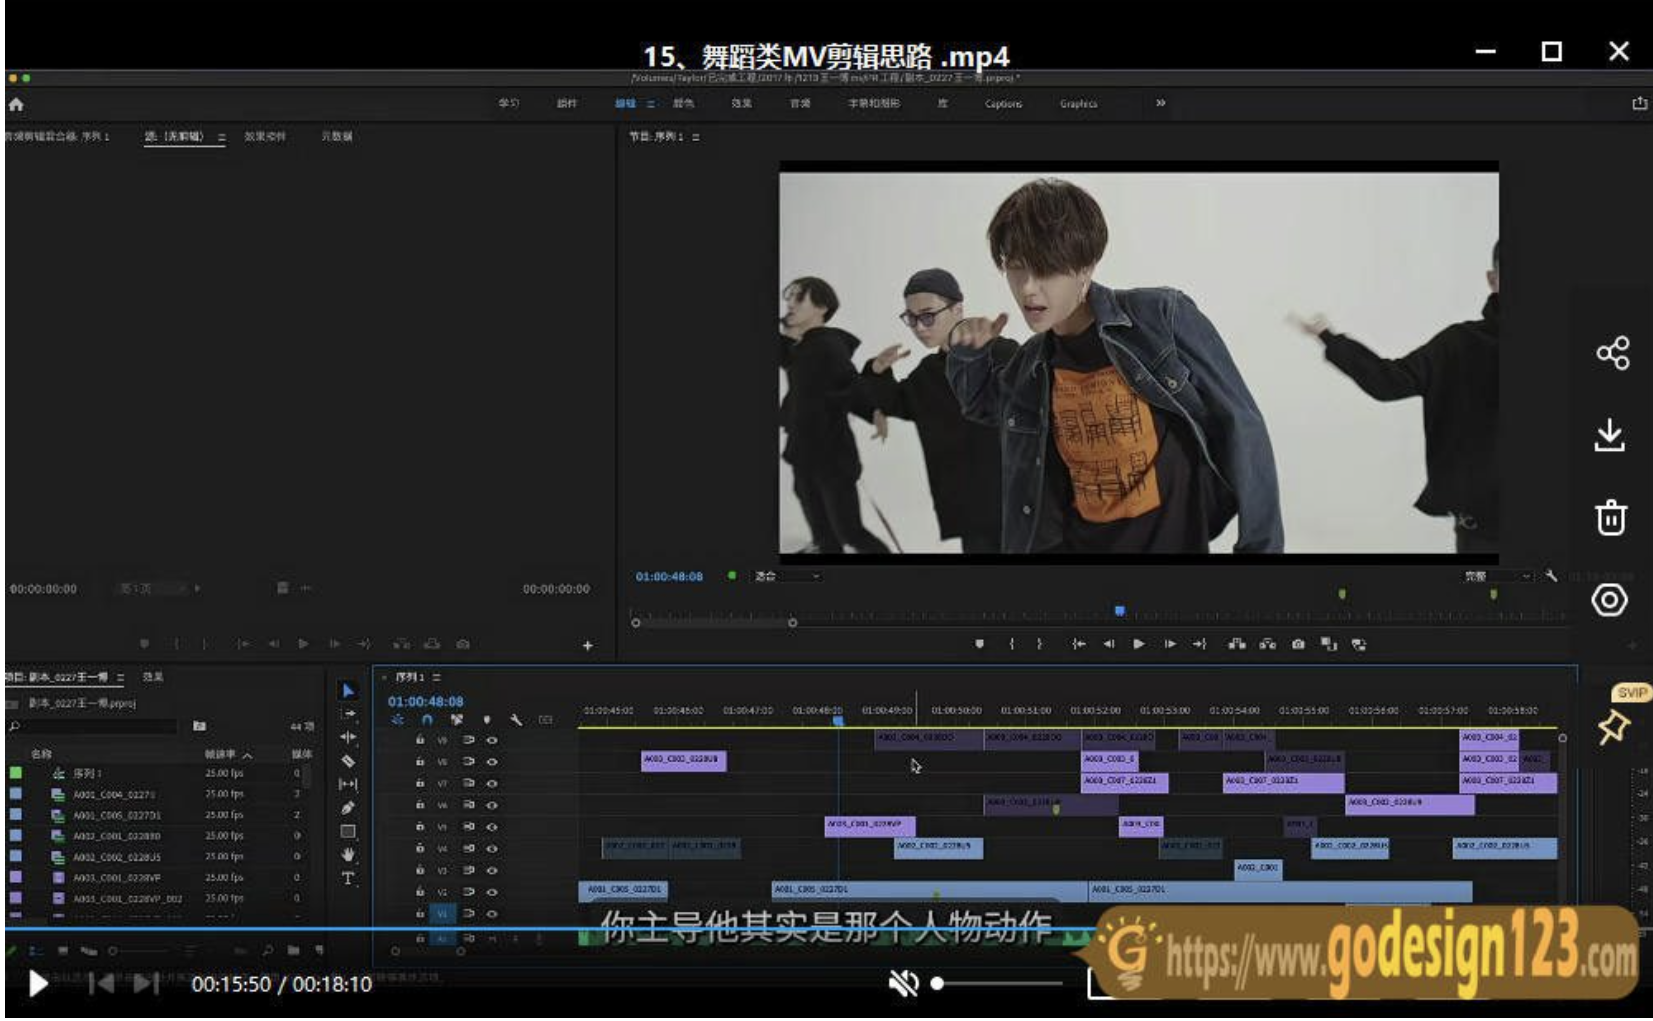The height and width of the screenshot is (1021, 1653).
Task: Click the Lift button
Action: tap(1237, 645)
